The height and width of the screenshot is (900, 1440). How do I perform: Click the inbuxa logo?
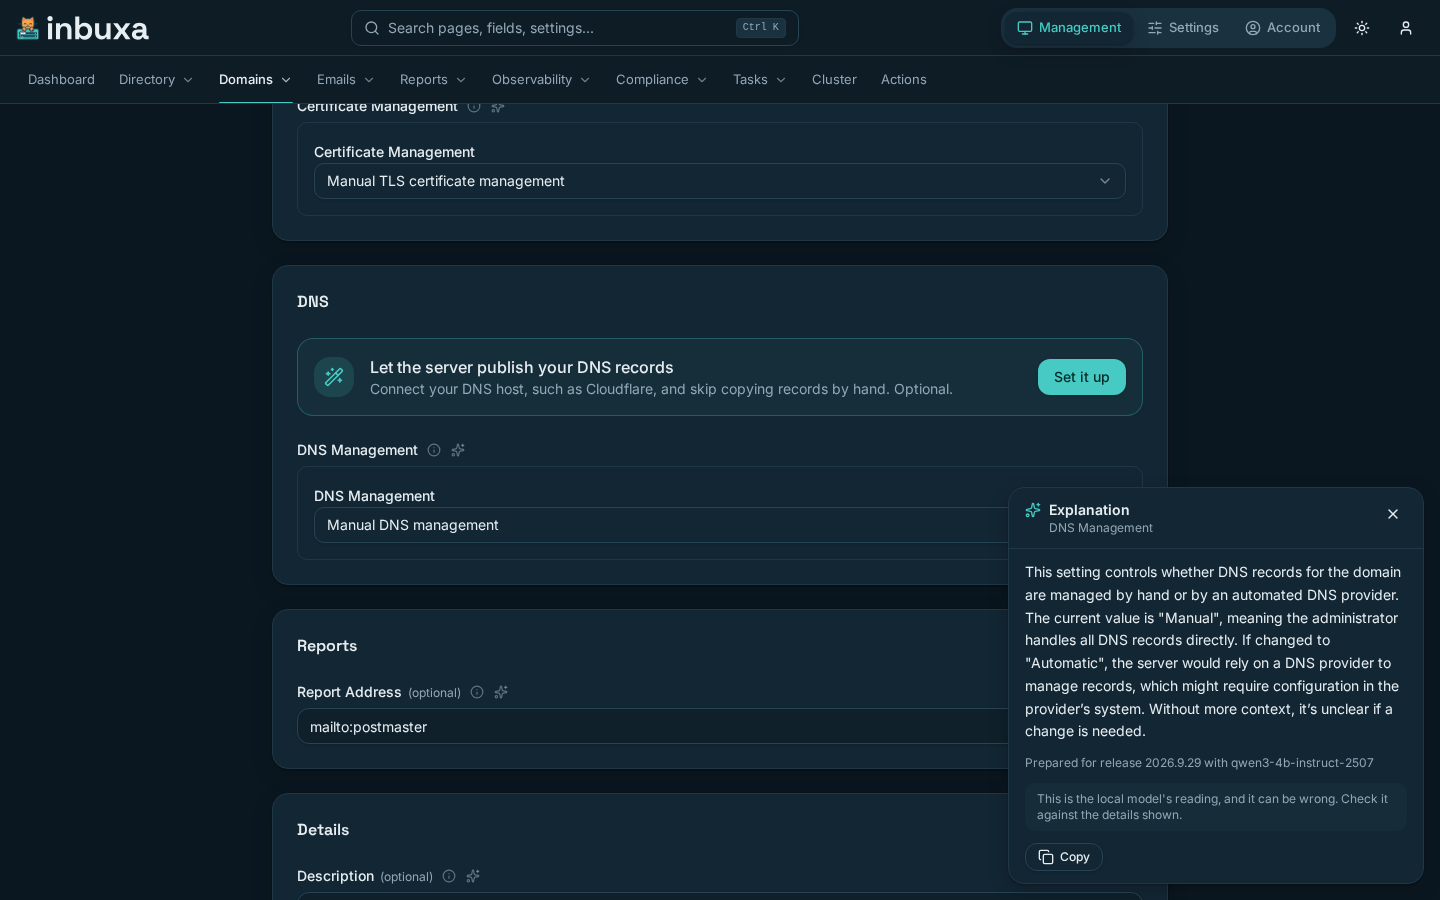pyautogui.click(x=83, y=28)
